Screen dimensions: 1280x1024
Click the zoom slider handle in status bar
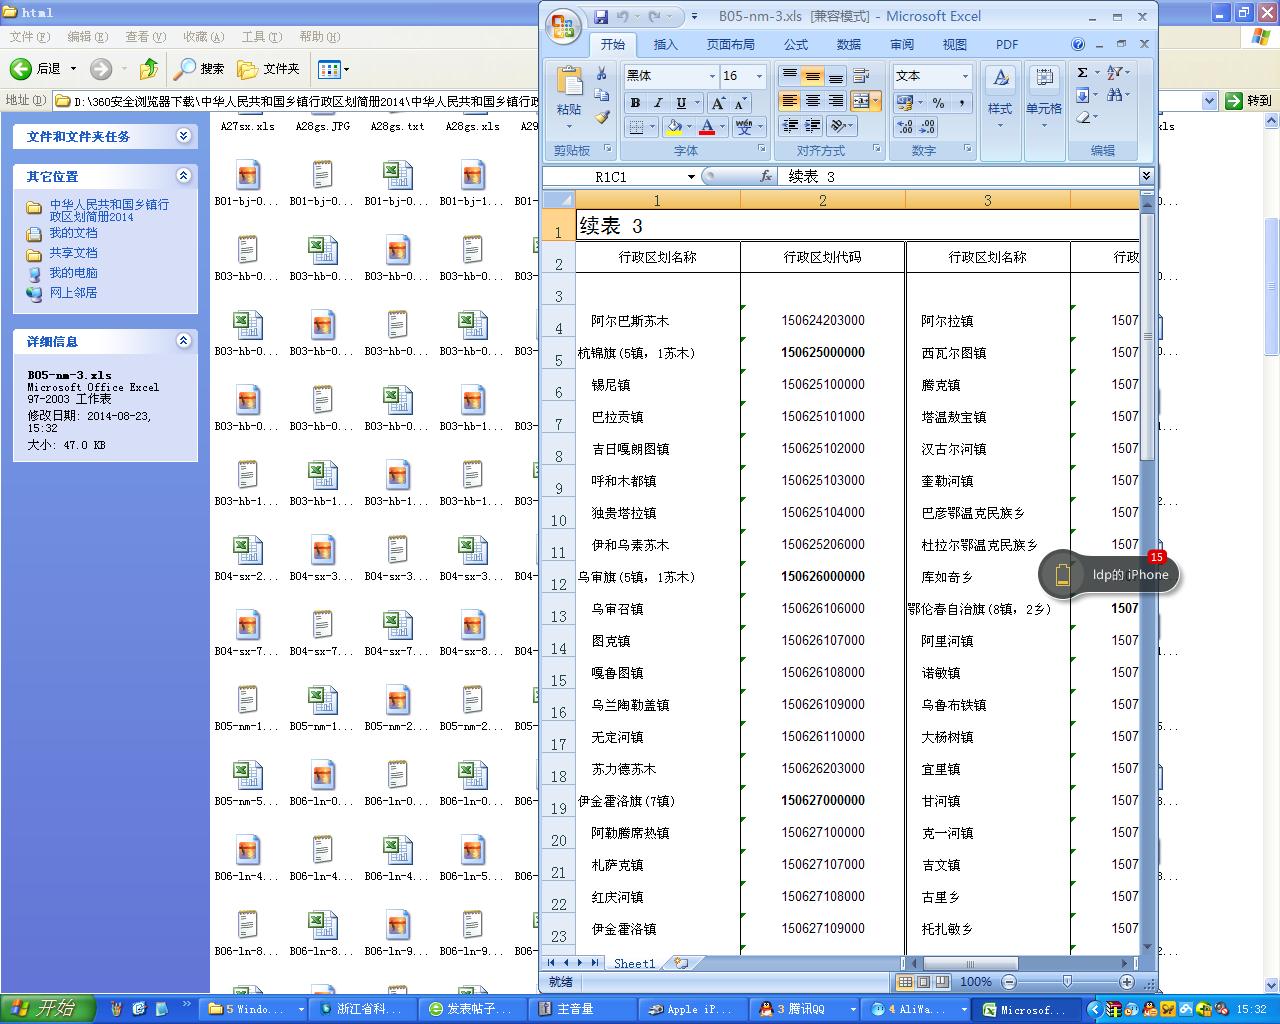1067,982
